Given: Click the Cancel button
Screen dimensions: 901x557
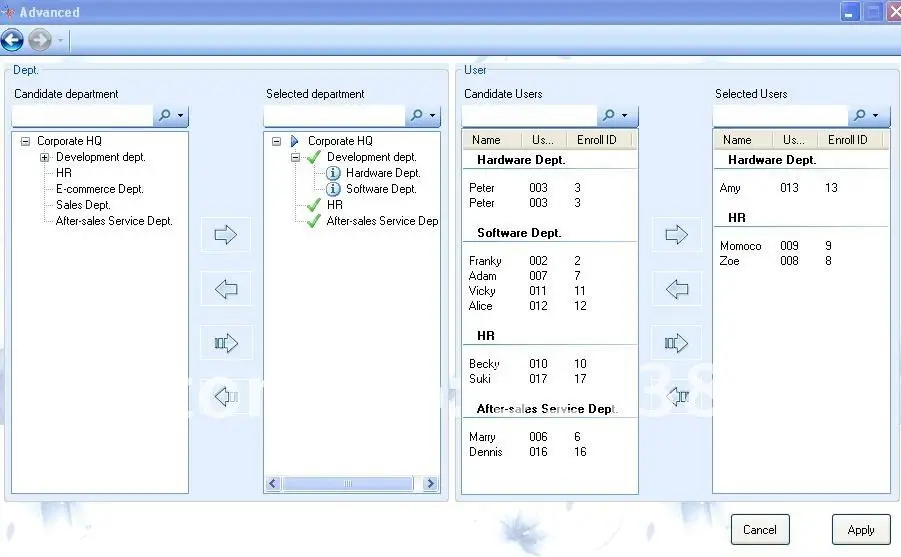Looking at the screenshot, I should tap(760, 529).
